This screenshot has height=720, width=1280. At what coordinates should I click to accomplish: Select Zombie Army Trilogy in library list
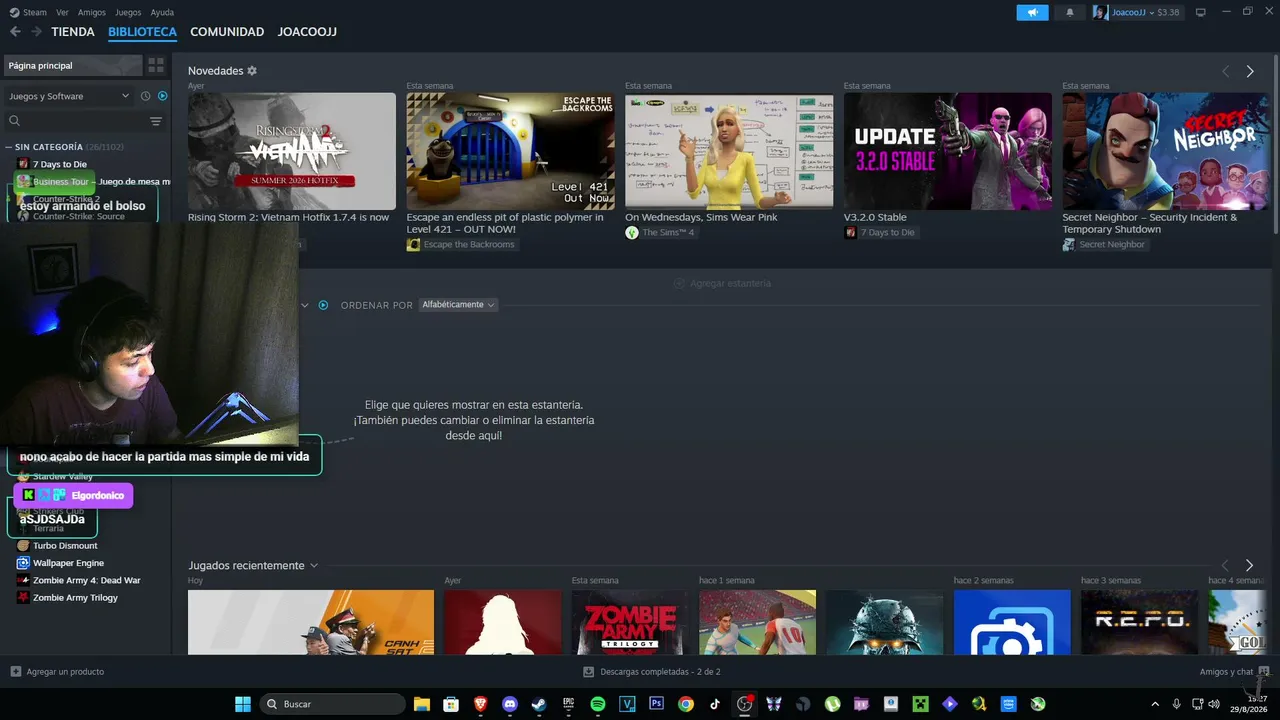click(75, 598)
